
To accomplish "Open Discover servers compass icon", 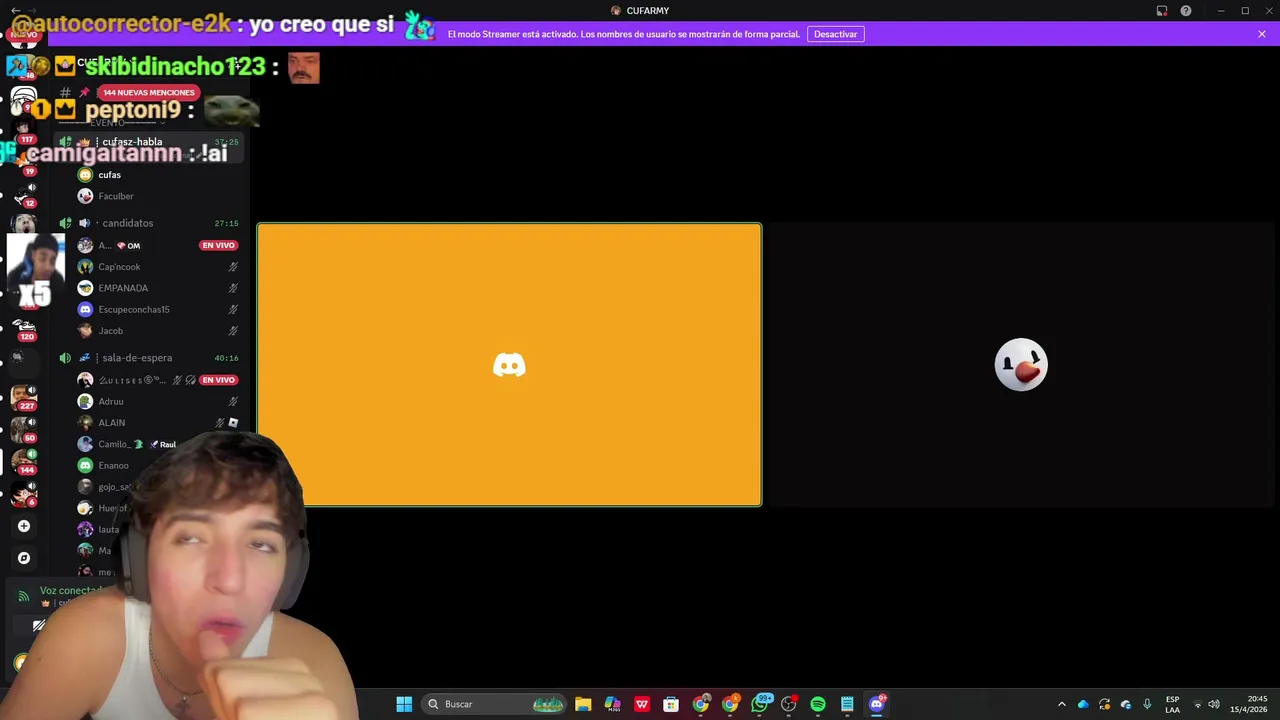I will point(24,558).
